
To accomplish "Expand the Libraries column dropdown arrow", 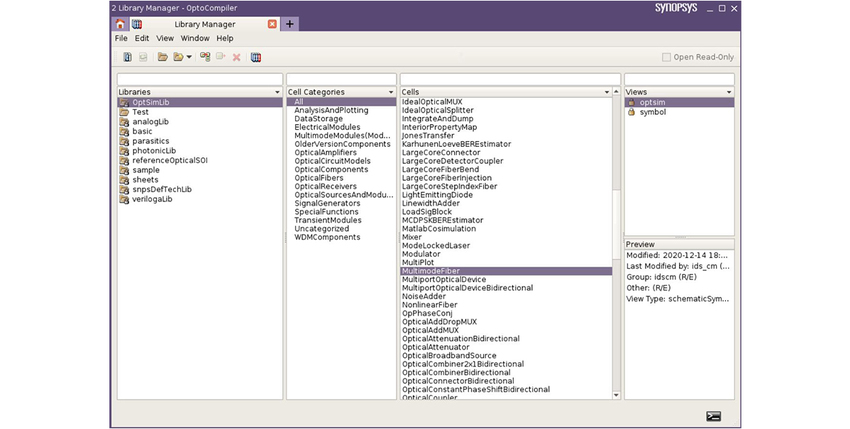I will point(278,92).
